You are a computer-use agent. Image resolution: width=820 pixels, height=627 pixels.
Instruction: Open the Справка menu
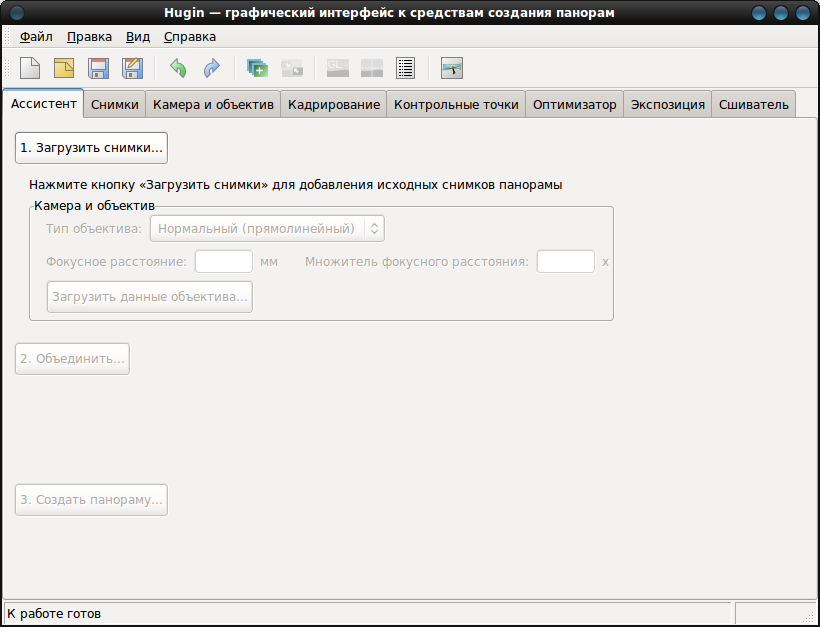point(190,37)
